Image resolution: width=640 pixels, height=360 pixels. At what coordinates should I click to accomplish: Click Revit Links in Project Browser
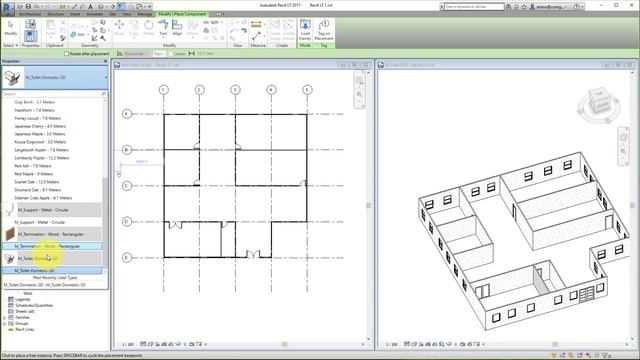(x=24, y=329)
